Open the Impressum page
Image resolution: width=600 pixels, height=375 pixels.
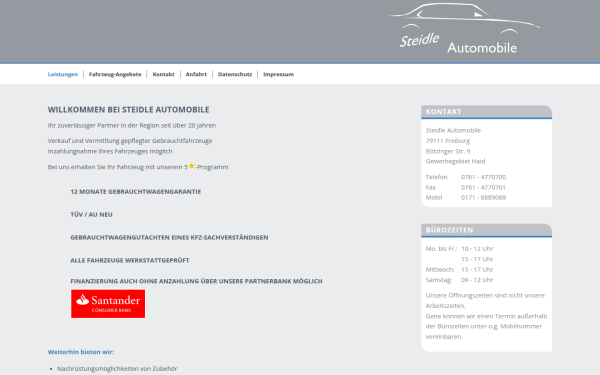278,74
